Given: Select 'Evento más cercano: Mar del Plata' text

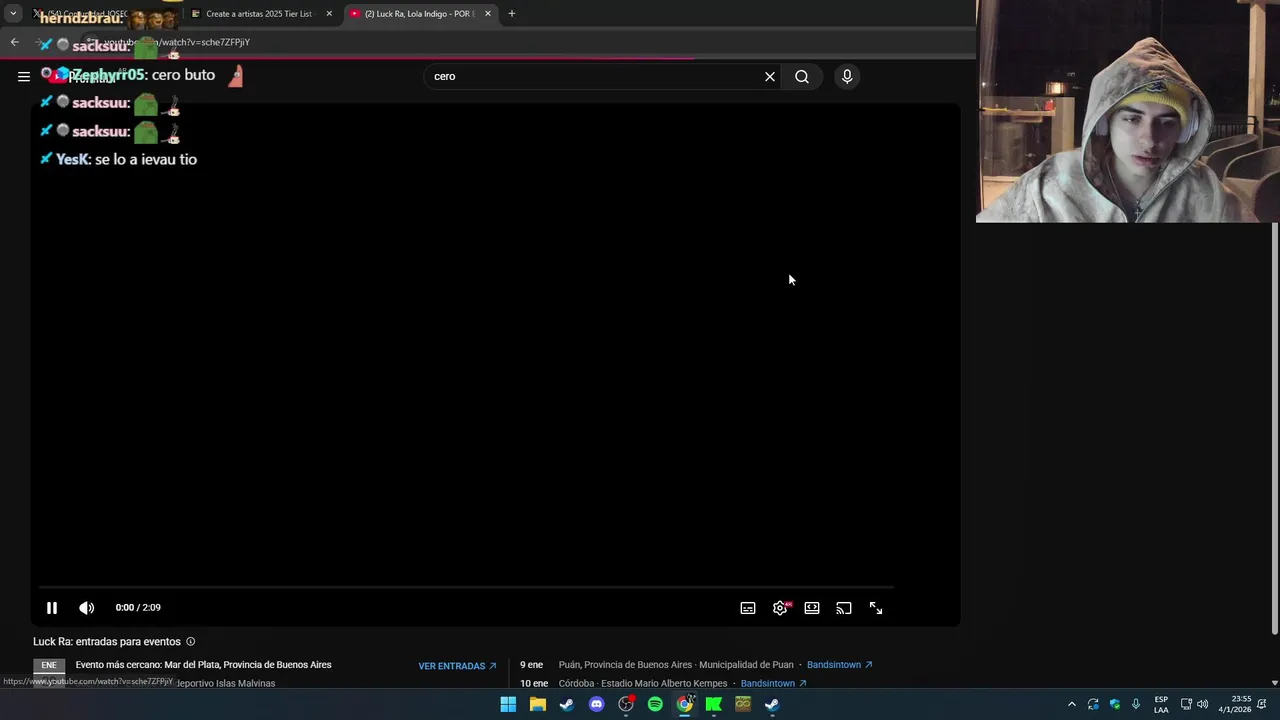Looking at the screenshot, I should [203, 665].
